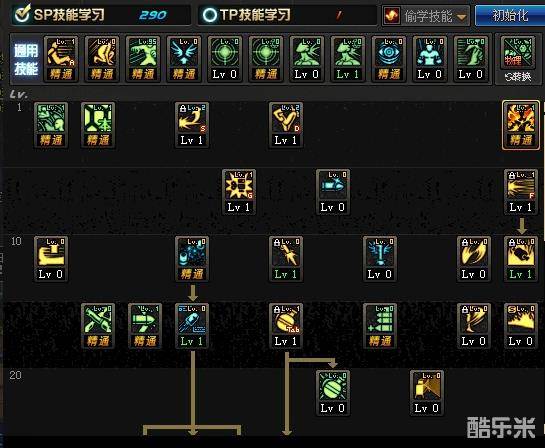Viewport: 545px width, 448px height.
Task: Select the SP技能学习 checkmark option
Action: tap(22, 14)
